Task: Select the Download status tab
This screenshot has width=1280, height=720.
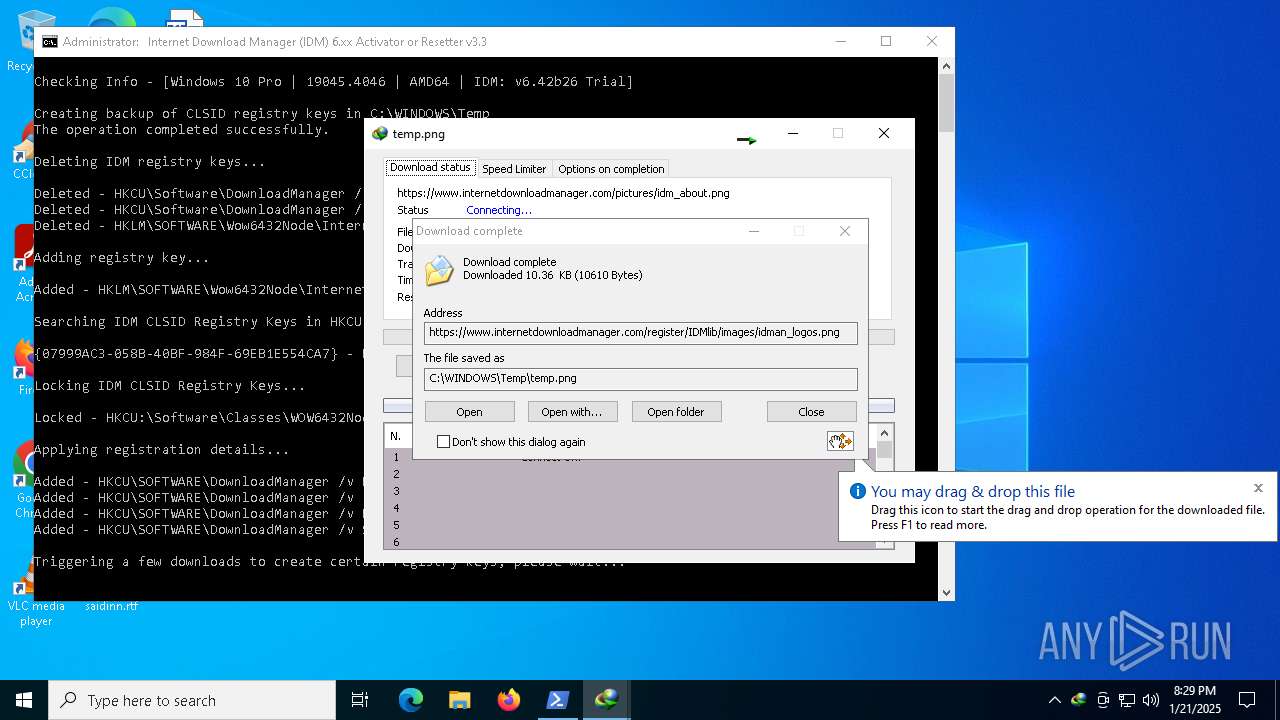Action: click(x=430, y=168)
